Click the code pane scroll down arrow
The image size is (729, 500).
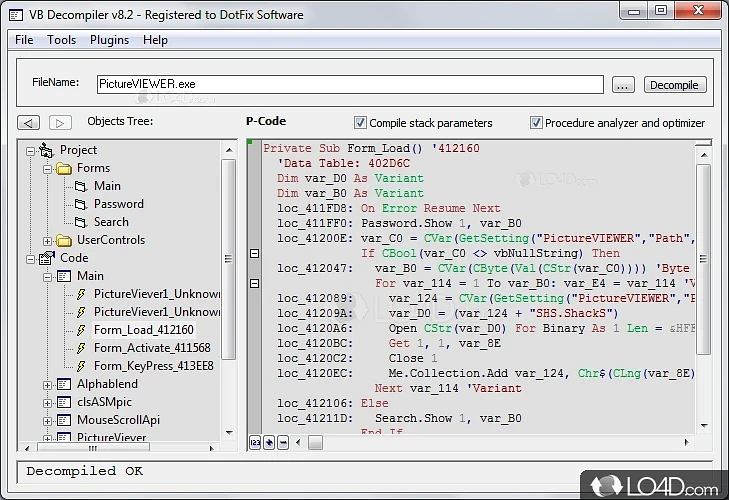704,426
